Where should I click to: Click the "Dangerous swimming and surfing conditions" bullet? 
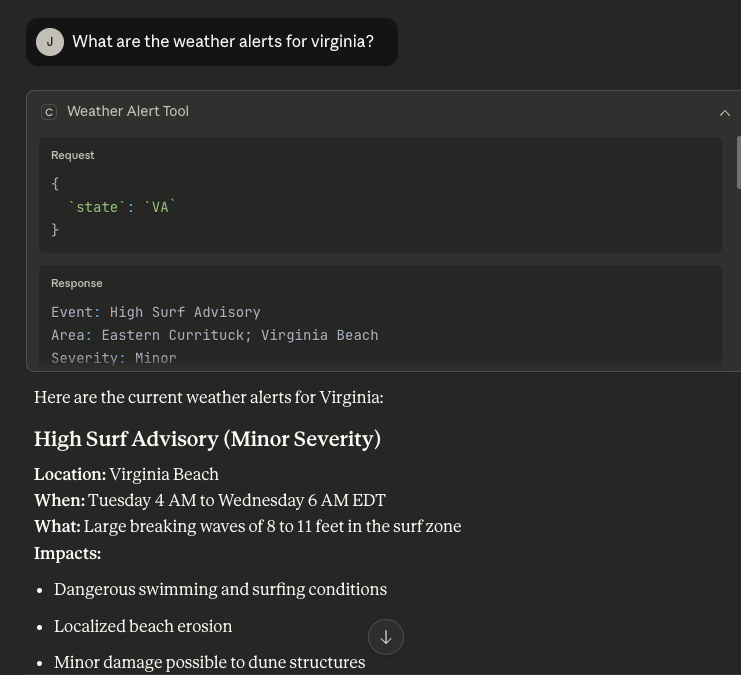(220, 590)
